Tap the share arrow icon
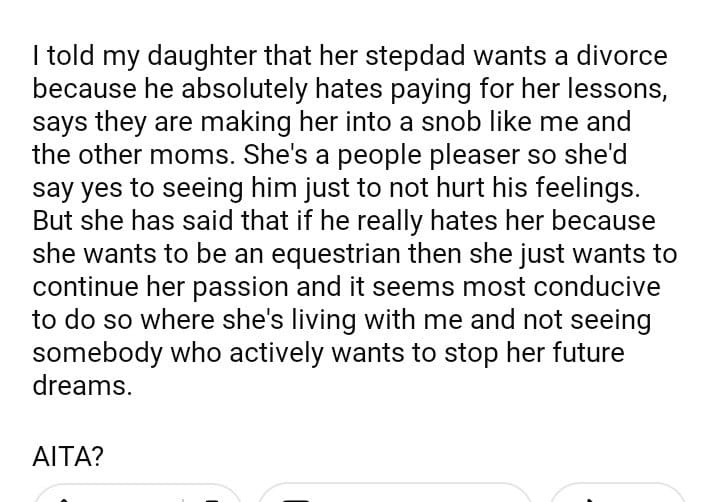Screen dimensions: 720x502 (592, 497)
